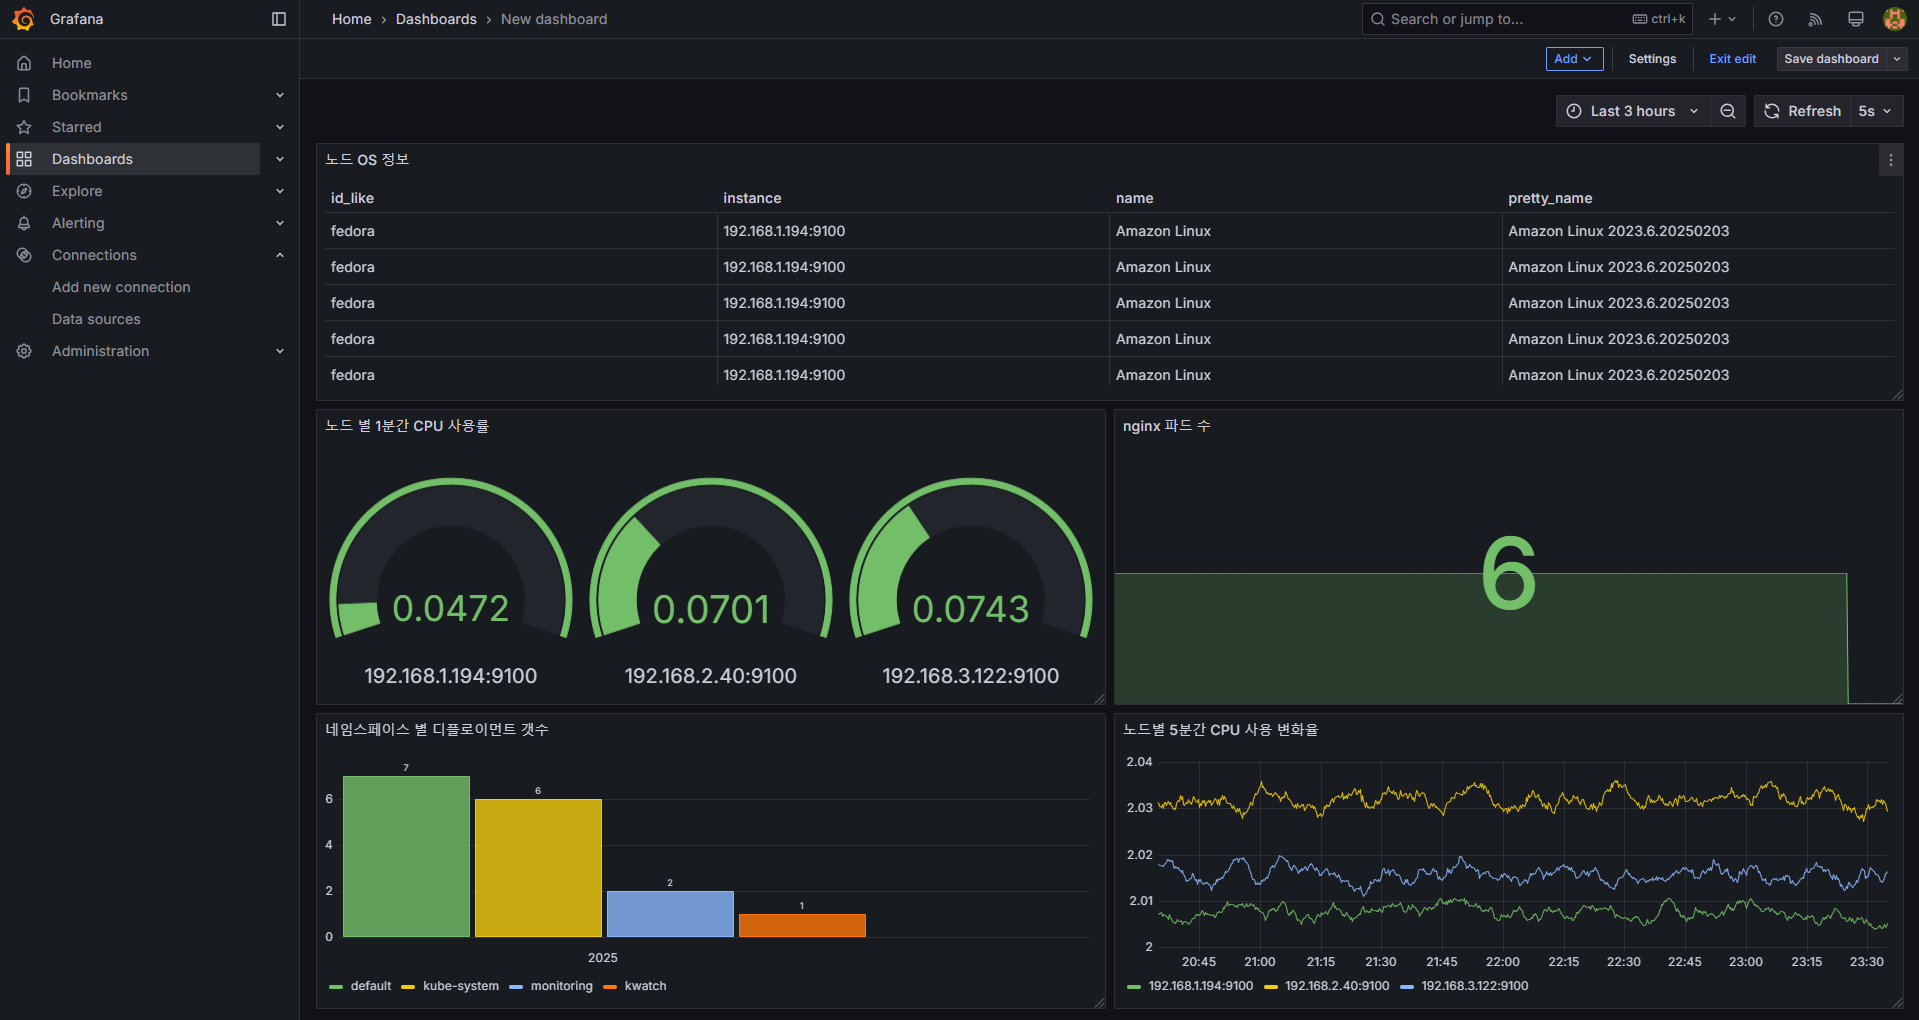Open the Add dropdown button

coord(1574,59)
